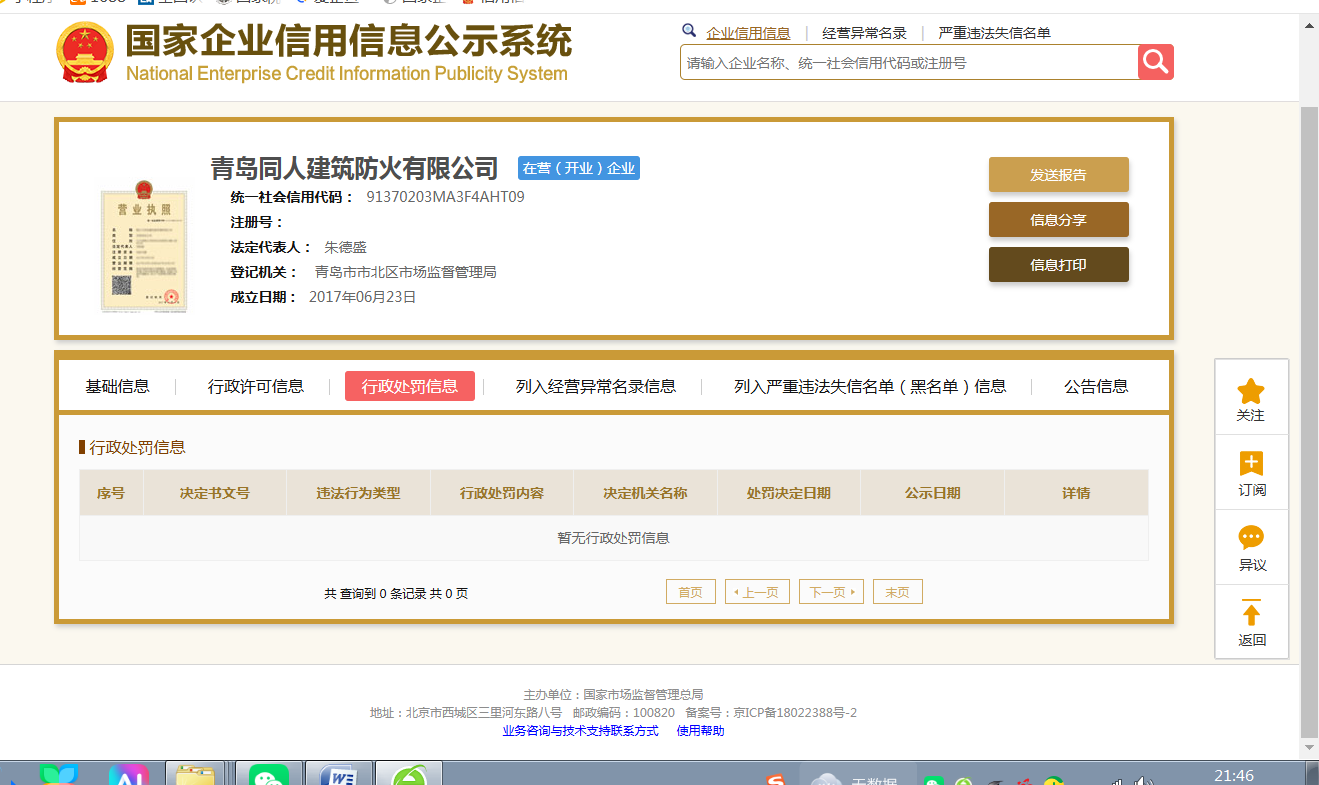Select the 列入经营异常名录信息 tab
This screenshot has height=785, width=1319.
pyautogui.click(x=595, y=386)
